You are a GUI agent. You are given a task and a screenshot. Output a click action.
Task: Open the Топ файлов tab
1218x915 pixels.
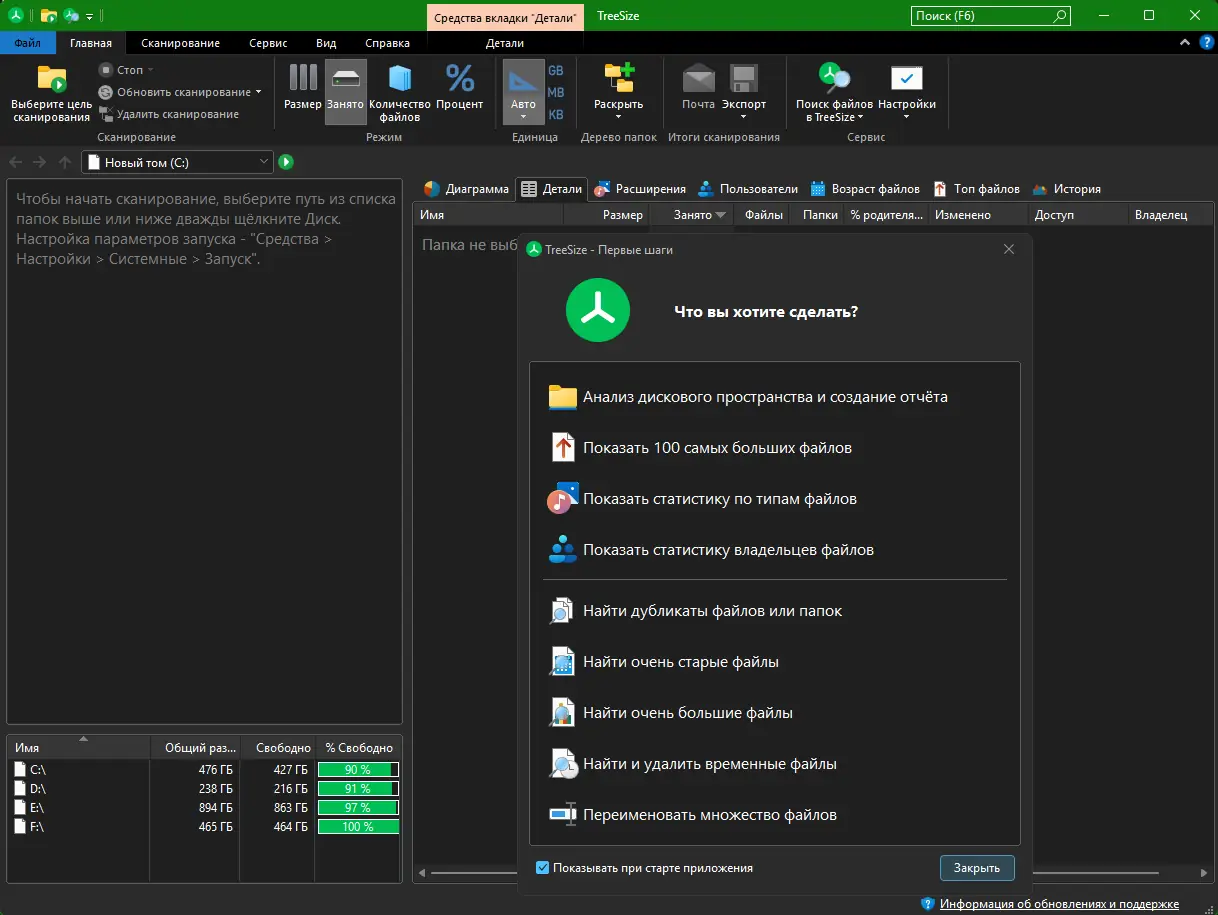(976, 188)
